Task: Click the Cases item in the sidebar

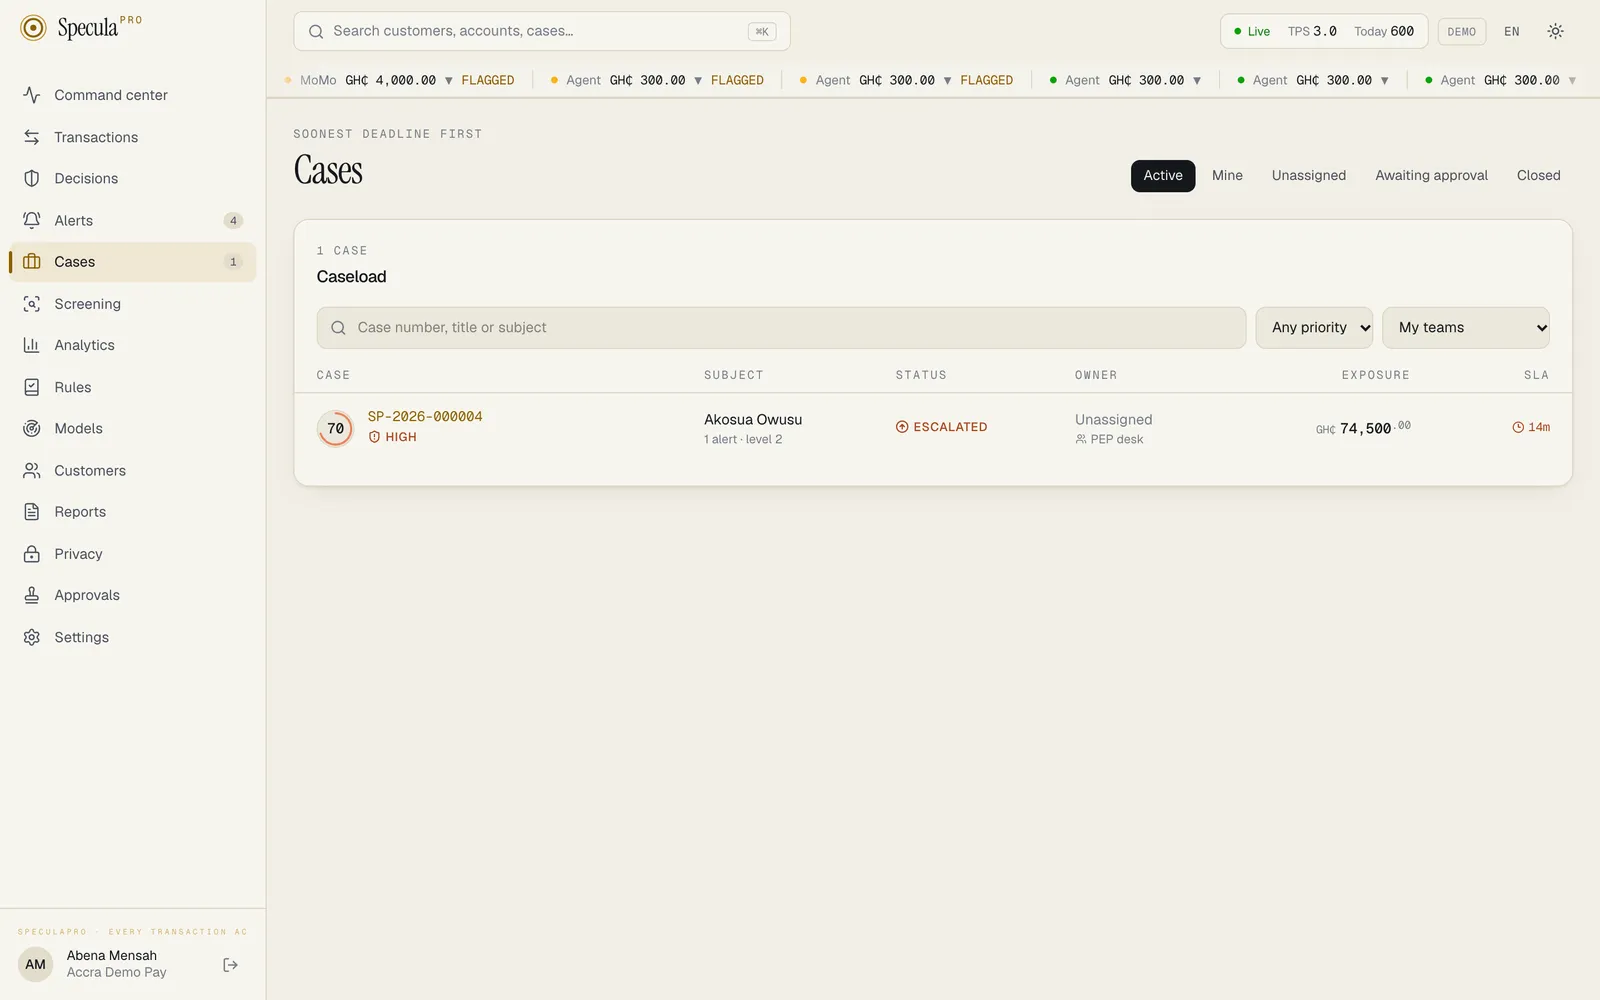Action: point(132,262)
